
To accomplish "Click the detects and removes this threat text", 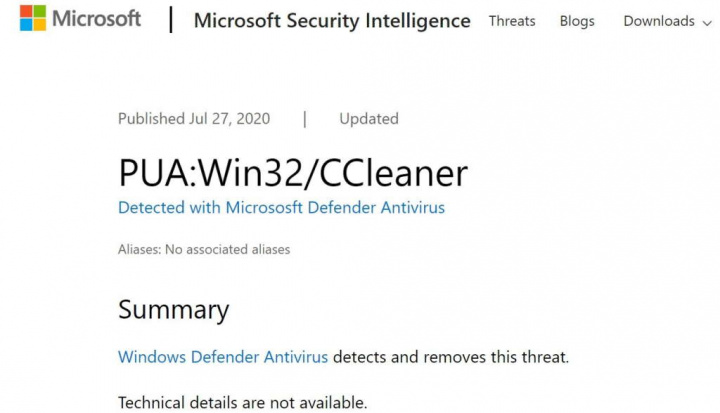I will [451, 357].
